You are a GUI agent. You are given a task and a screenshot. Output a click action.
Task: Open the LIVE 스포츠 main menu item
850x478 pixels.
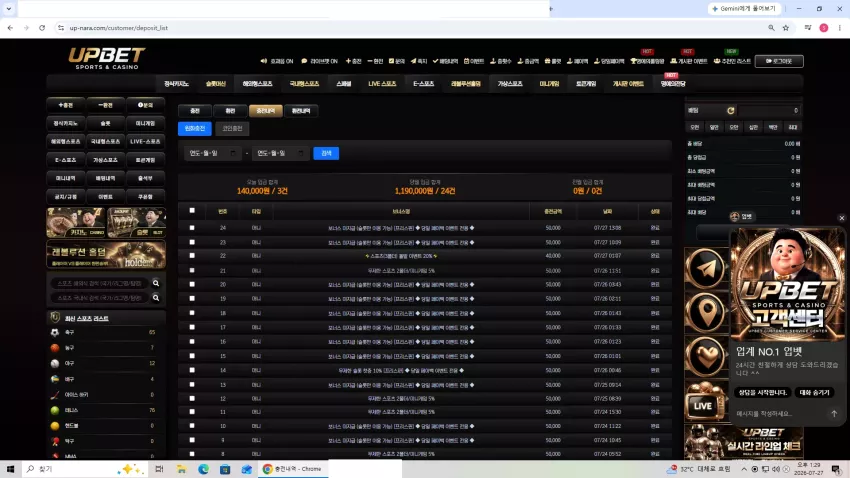382,84
